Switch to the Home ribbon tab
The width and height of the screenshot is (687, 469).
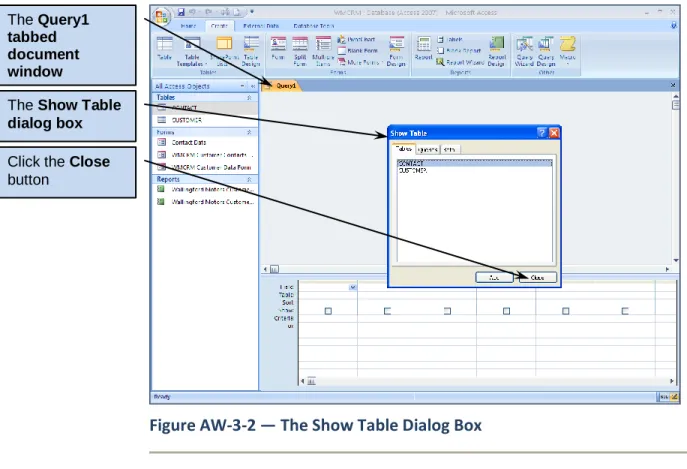[x=188, y=26]
